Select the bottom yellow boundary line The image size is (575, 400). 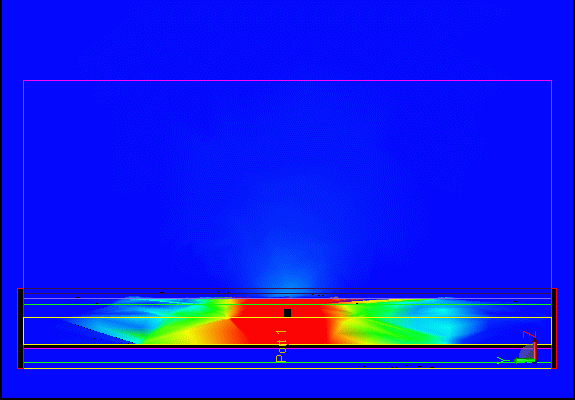[288, 368]
